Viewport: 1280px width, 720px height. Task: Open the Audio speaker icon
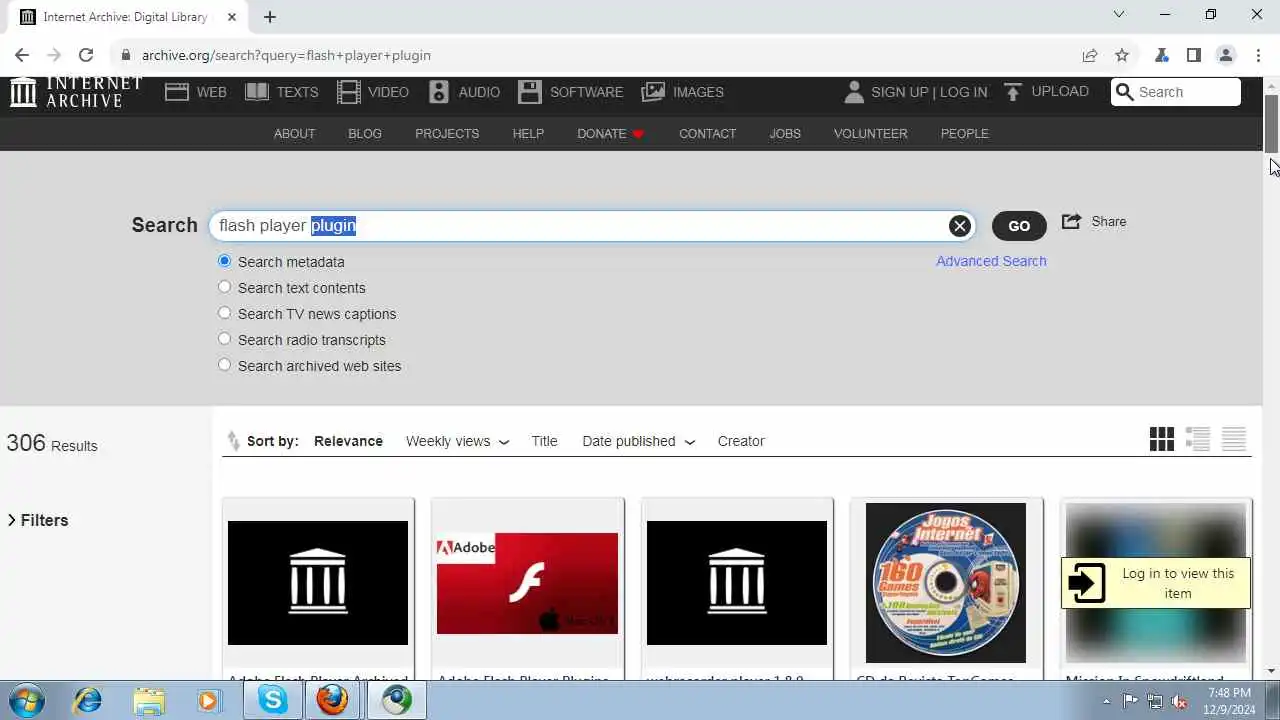tap(439, 92)
